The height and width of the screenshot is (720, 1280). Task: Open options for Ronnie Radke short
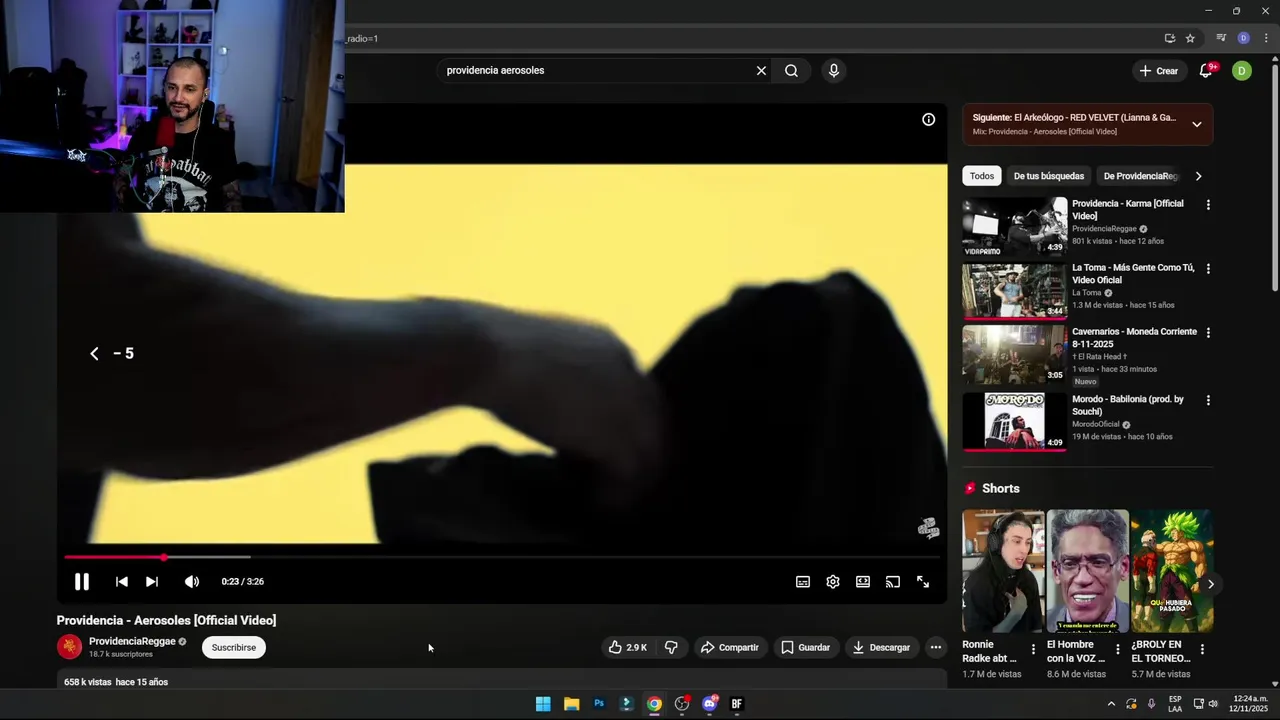1033,649
